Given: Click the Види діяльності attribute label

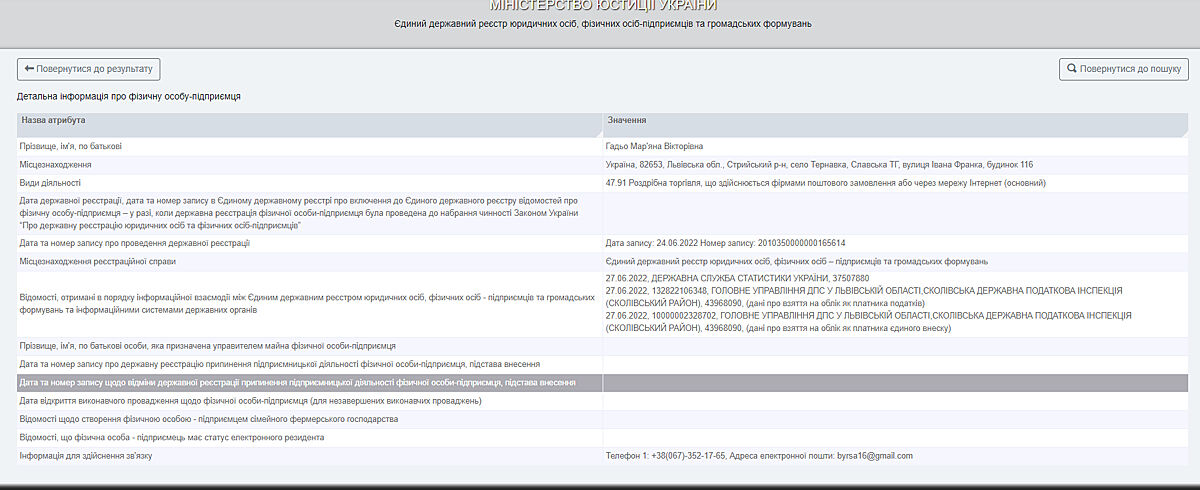Looking at the screenshot, I should coord(50,183).
